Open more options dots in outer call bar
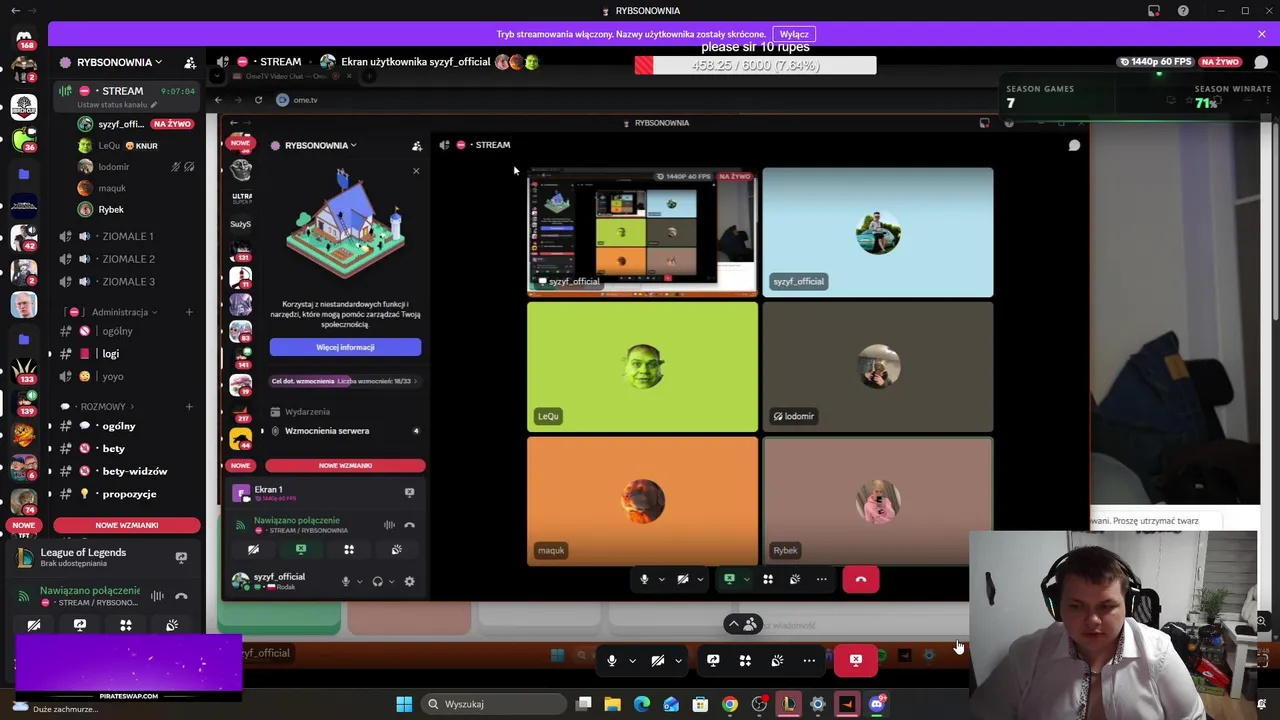 pyautogui.click(x=809, y=660)
